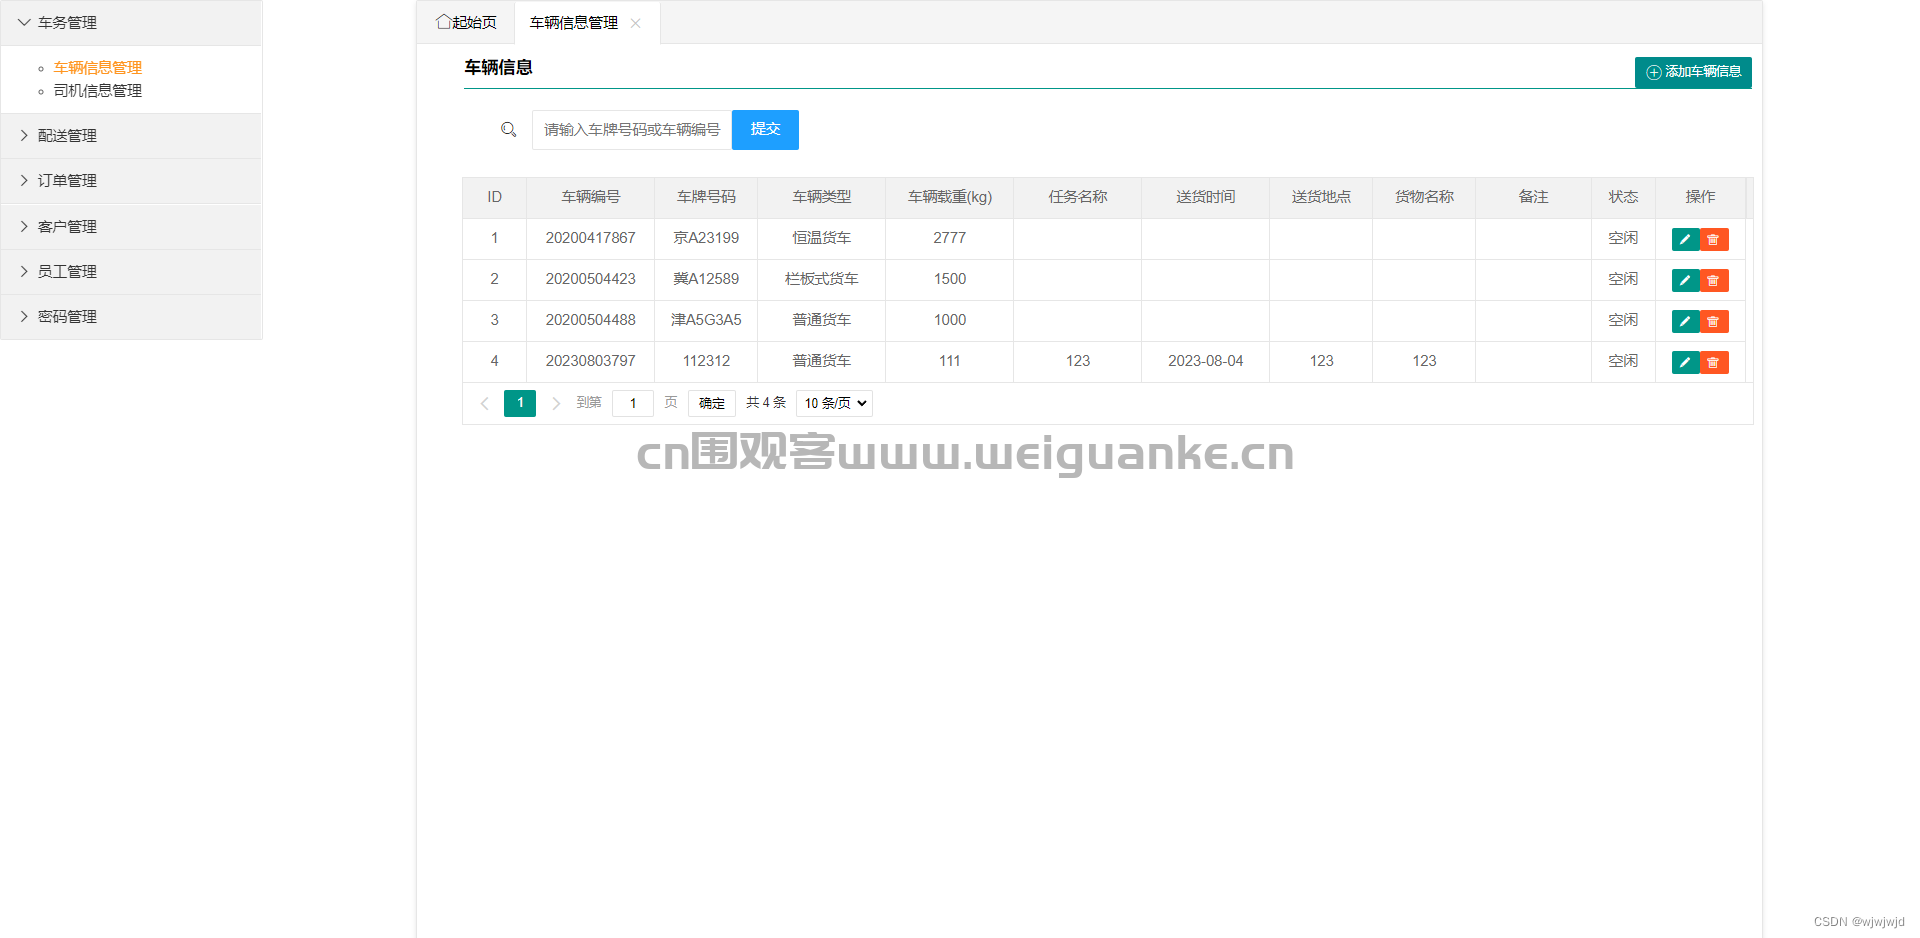Select the 栏板式货车 vehicle type cell
The width and height of the screenshot is (1920, 938).
tap(822, 279)
